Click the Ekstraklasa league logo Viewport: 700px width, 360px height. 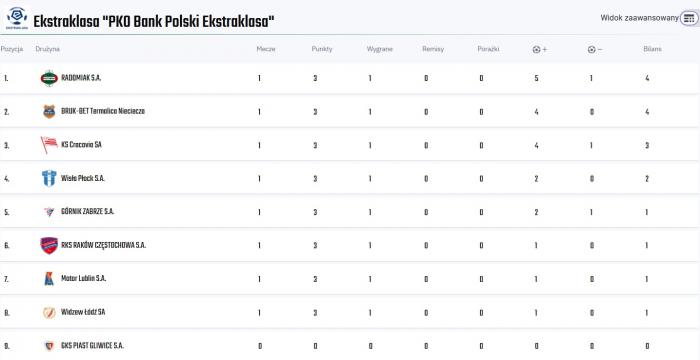coord(17,18)
